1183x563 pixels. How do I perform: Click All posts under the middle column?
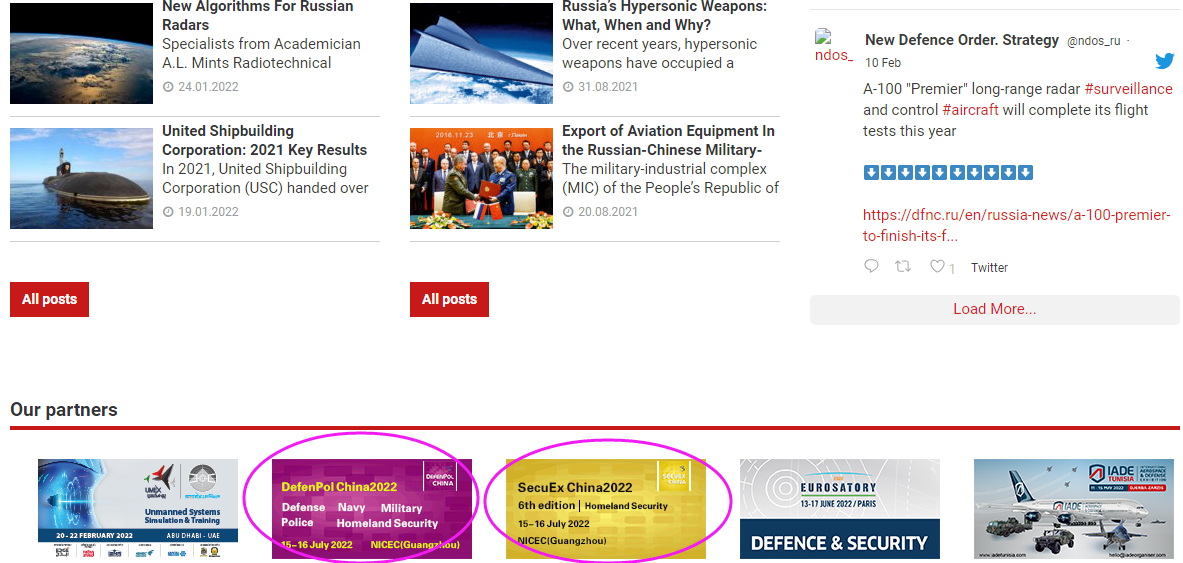(x=449, y=299)
